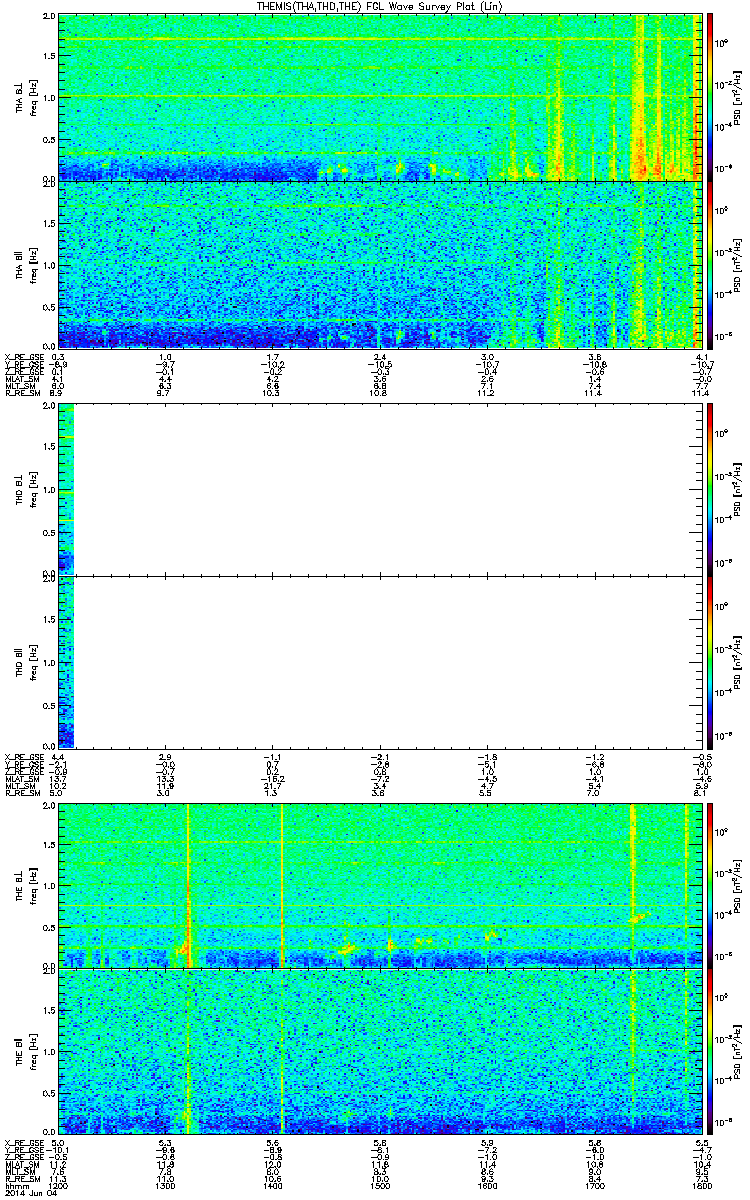
Task: Click the THD X_RE_GSE ephemeris row label
Action: click(x=24, y=757)
